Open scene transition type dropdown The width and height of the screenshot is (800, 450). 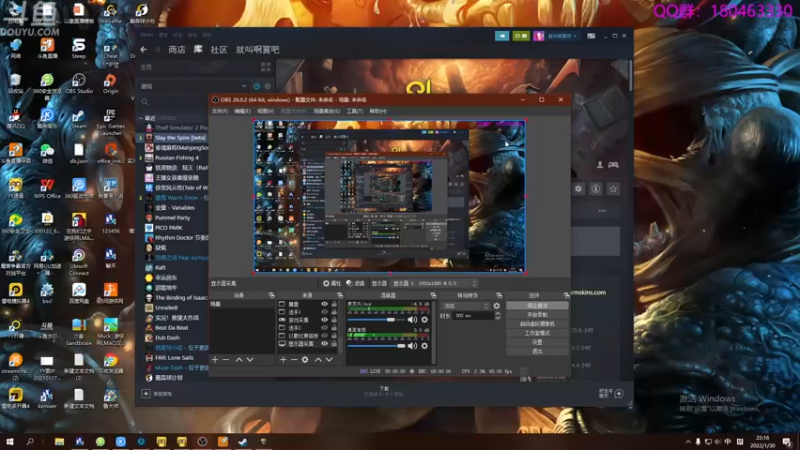click(466, 306)
